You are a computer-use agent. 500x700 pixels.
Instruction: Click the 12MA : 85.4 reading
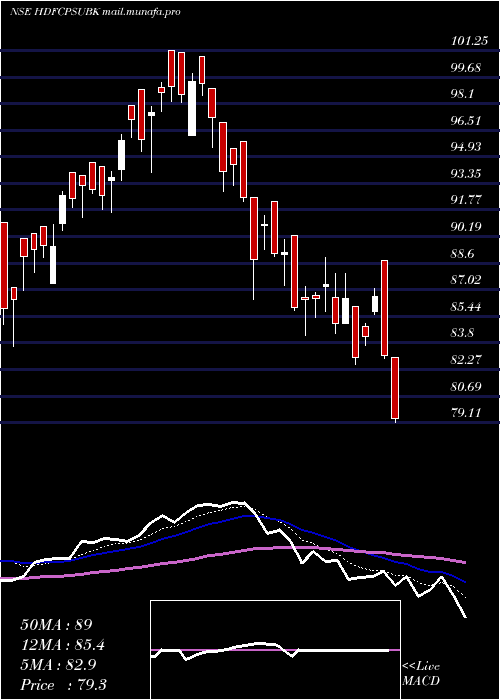(63, 645)
